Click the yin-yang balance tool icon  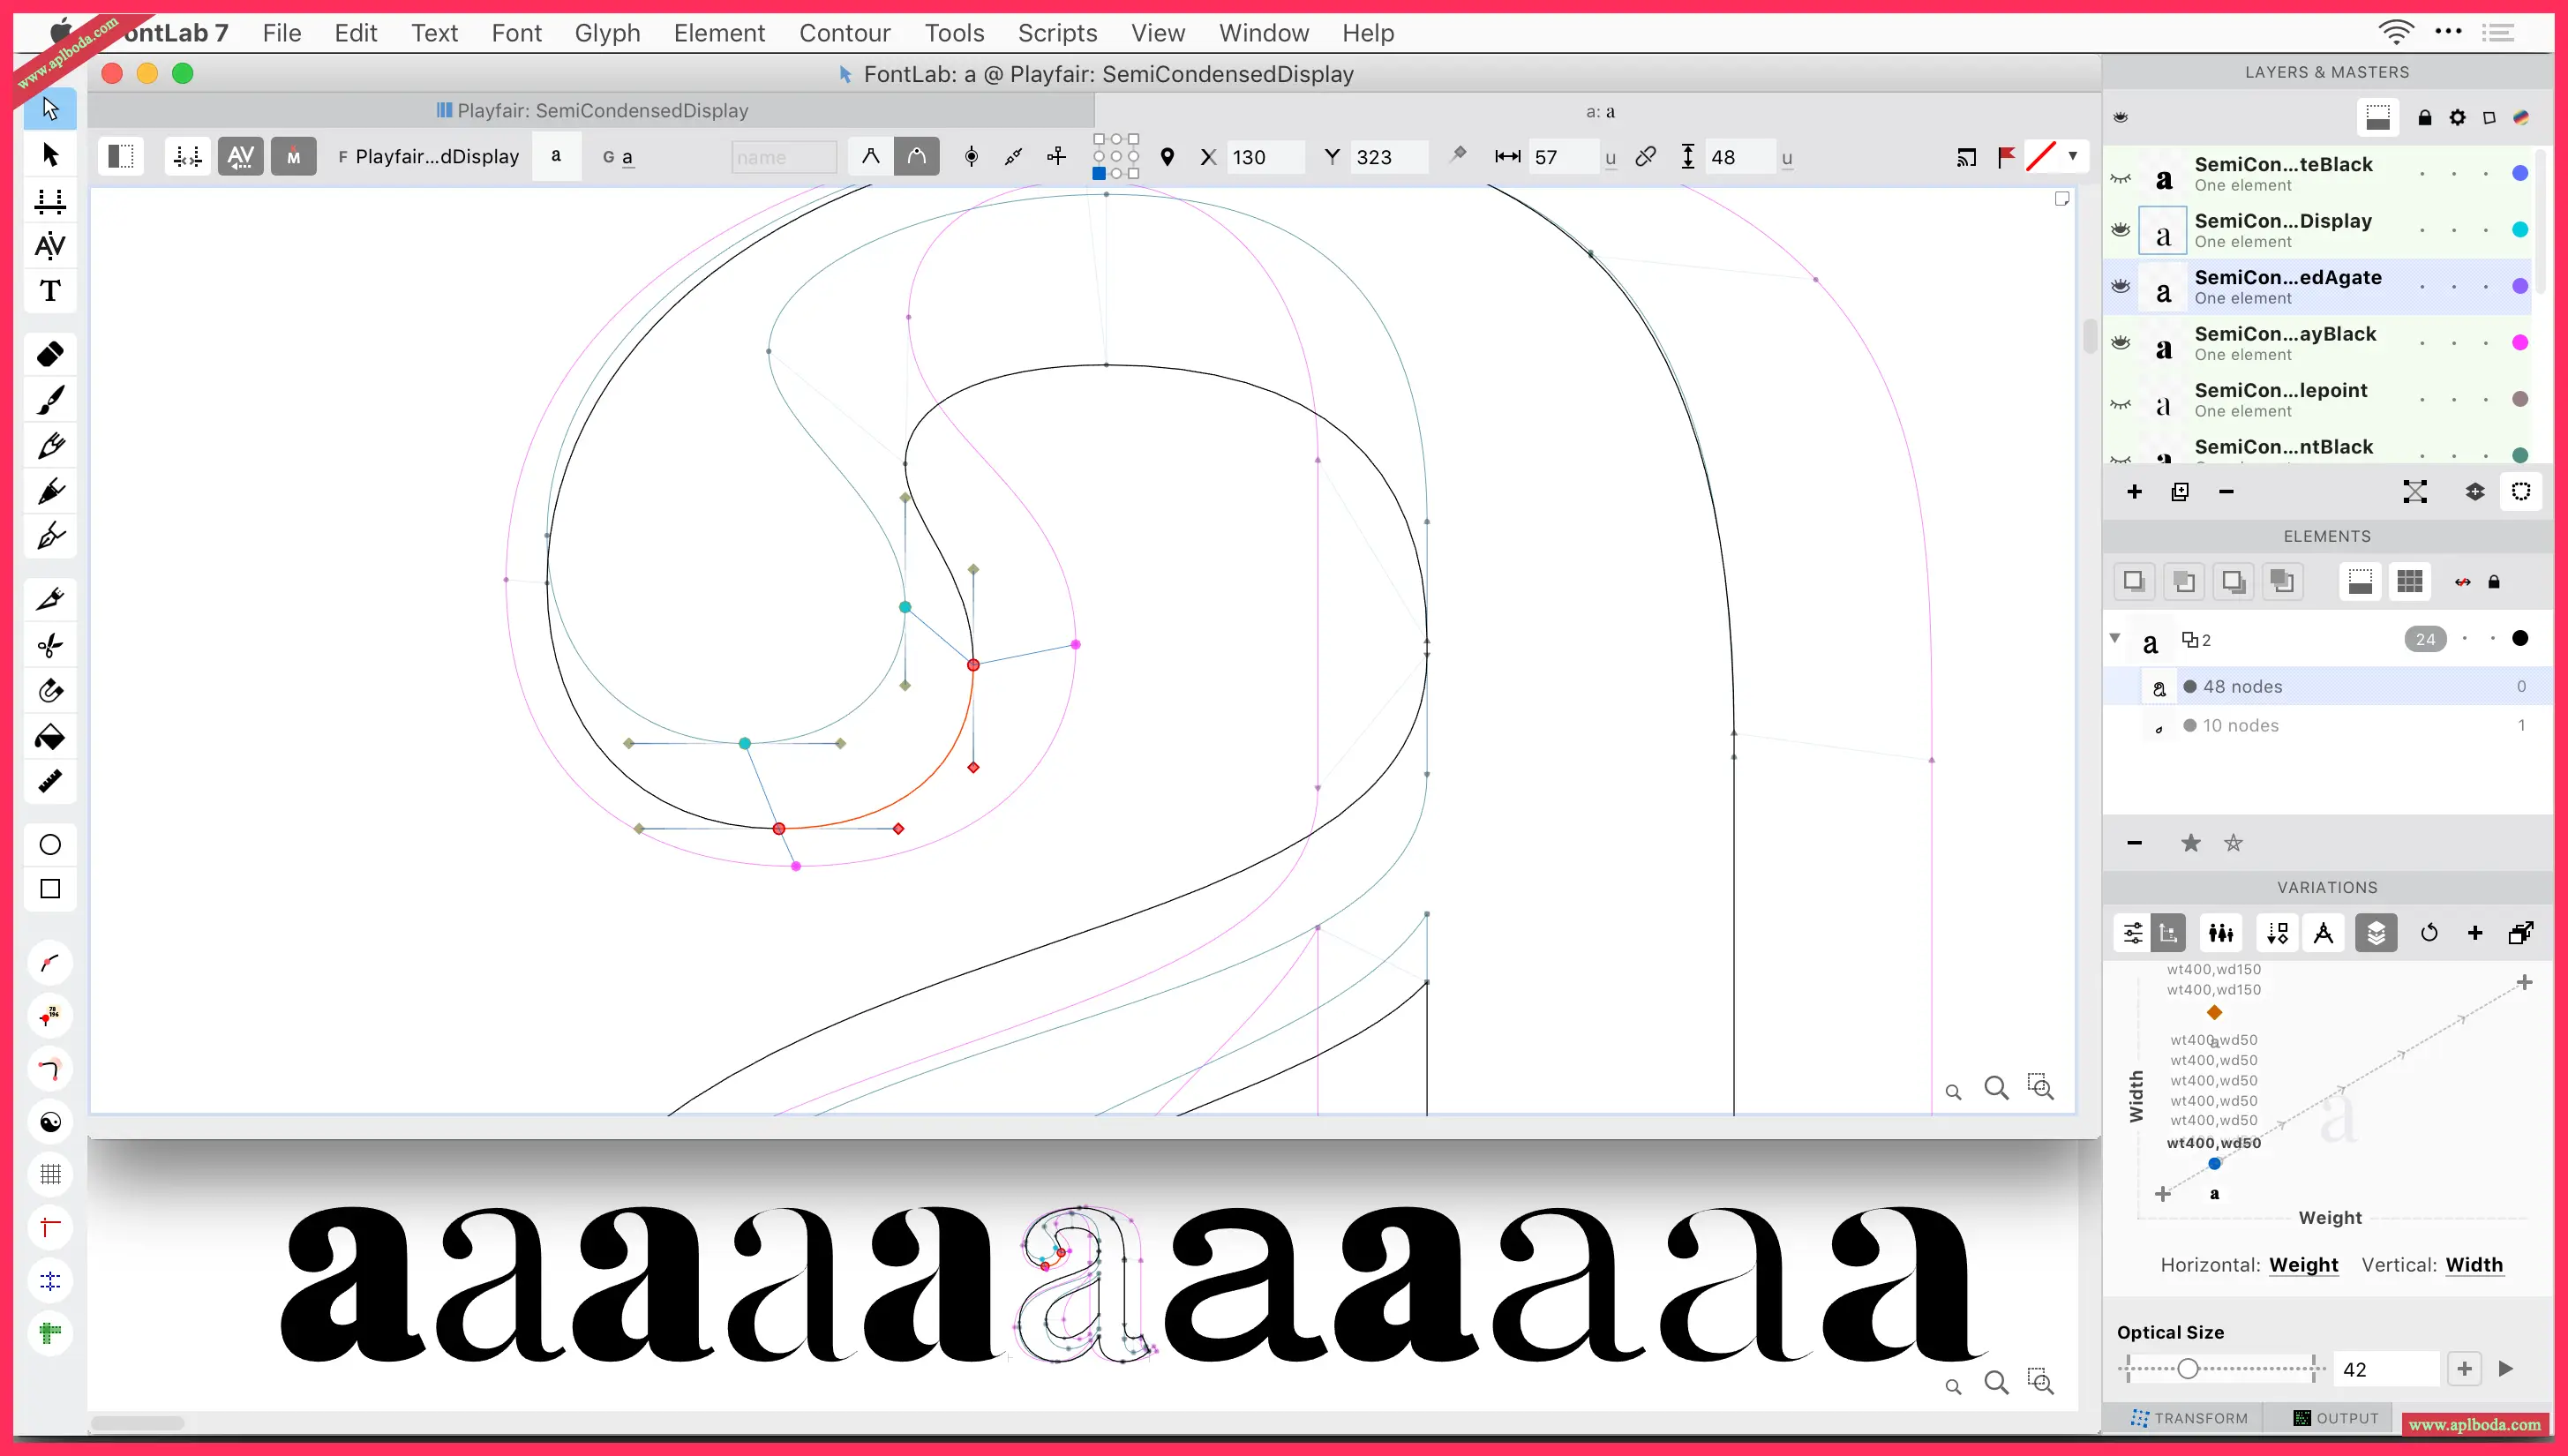50,1122
